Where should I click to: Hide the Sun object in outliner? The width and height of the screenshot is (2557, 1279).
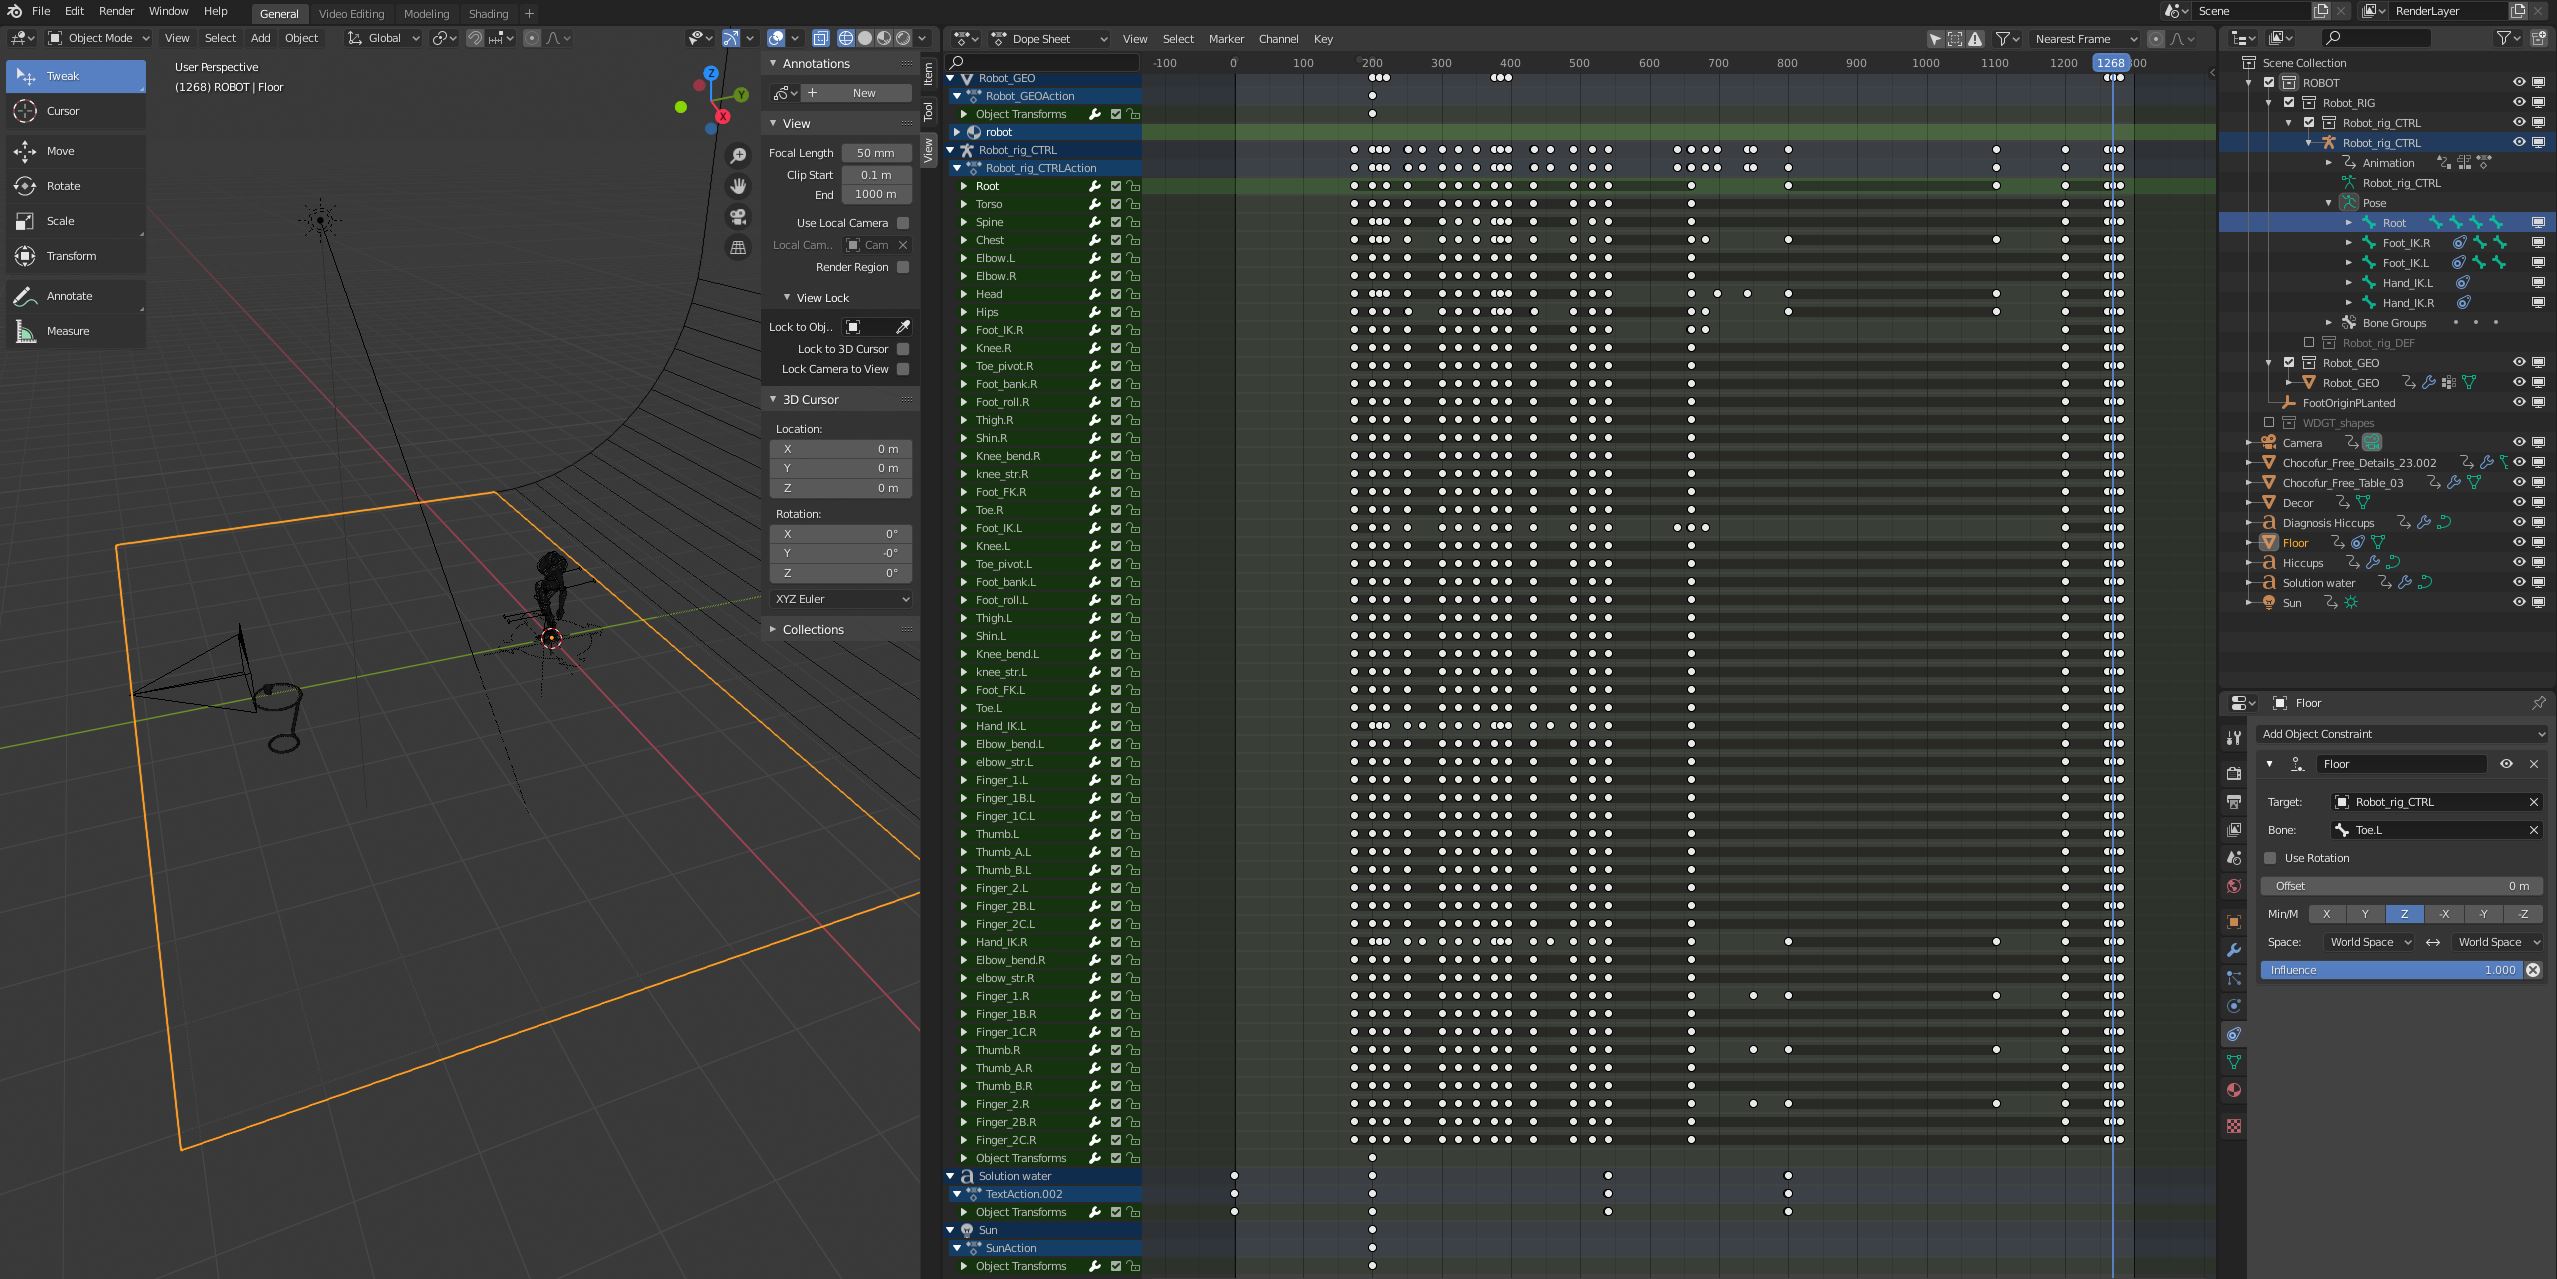[x=2519, y=602]
